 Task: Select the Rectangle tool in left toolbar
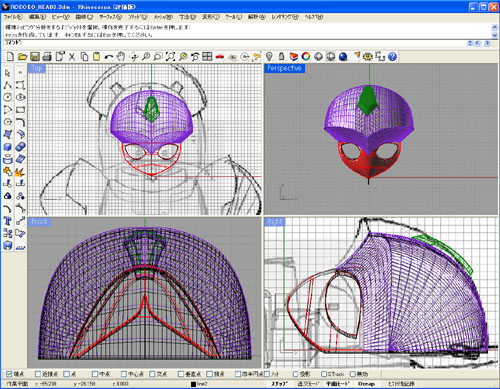(20, 110)
